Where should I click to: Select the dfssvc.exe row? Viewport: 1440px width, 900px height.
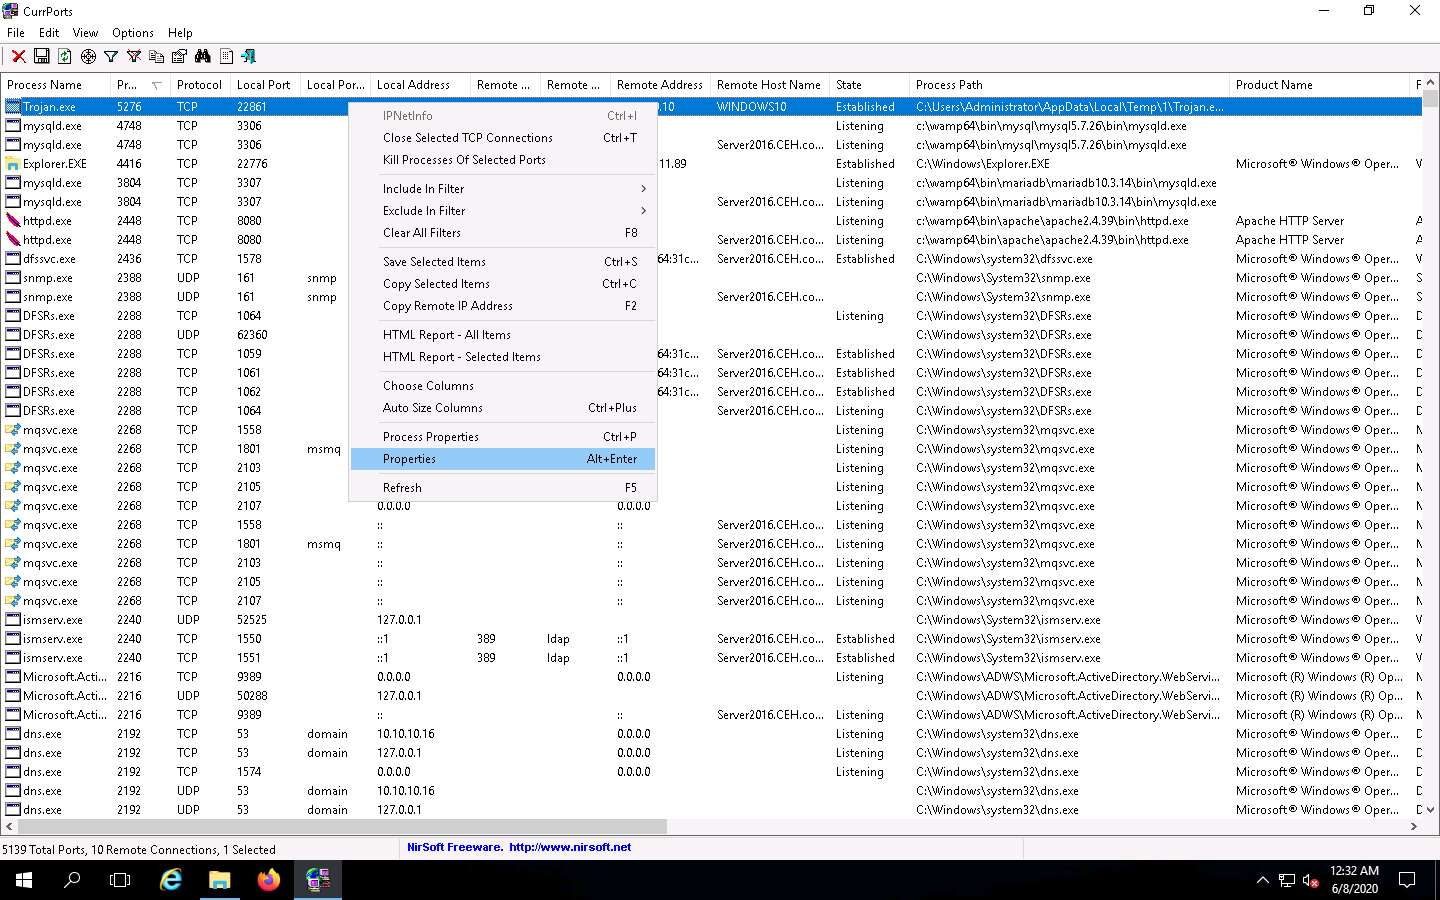point(712,258)
